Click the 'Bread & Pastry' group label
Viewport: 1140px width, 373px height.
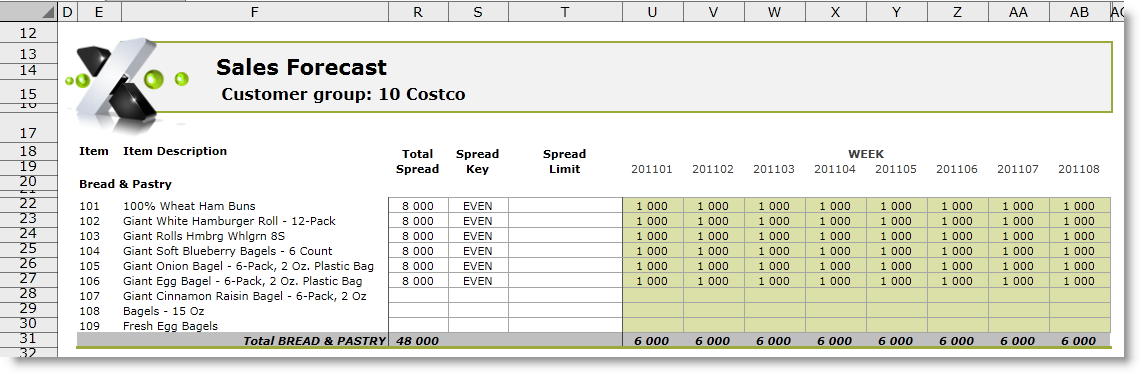(x=125, y=184)
